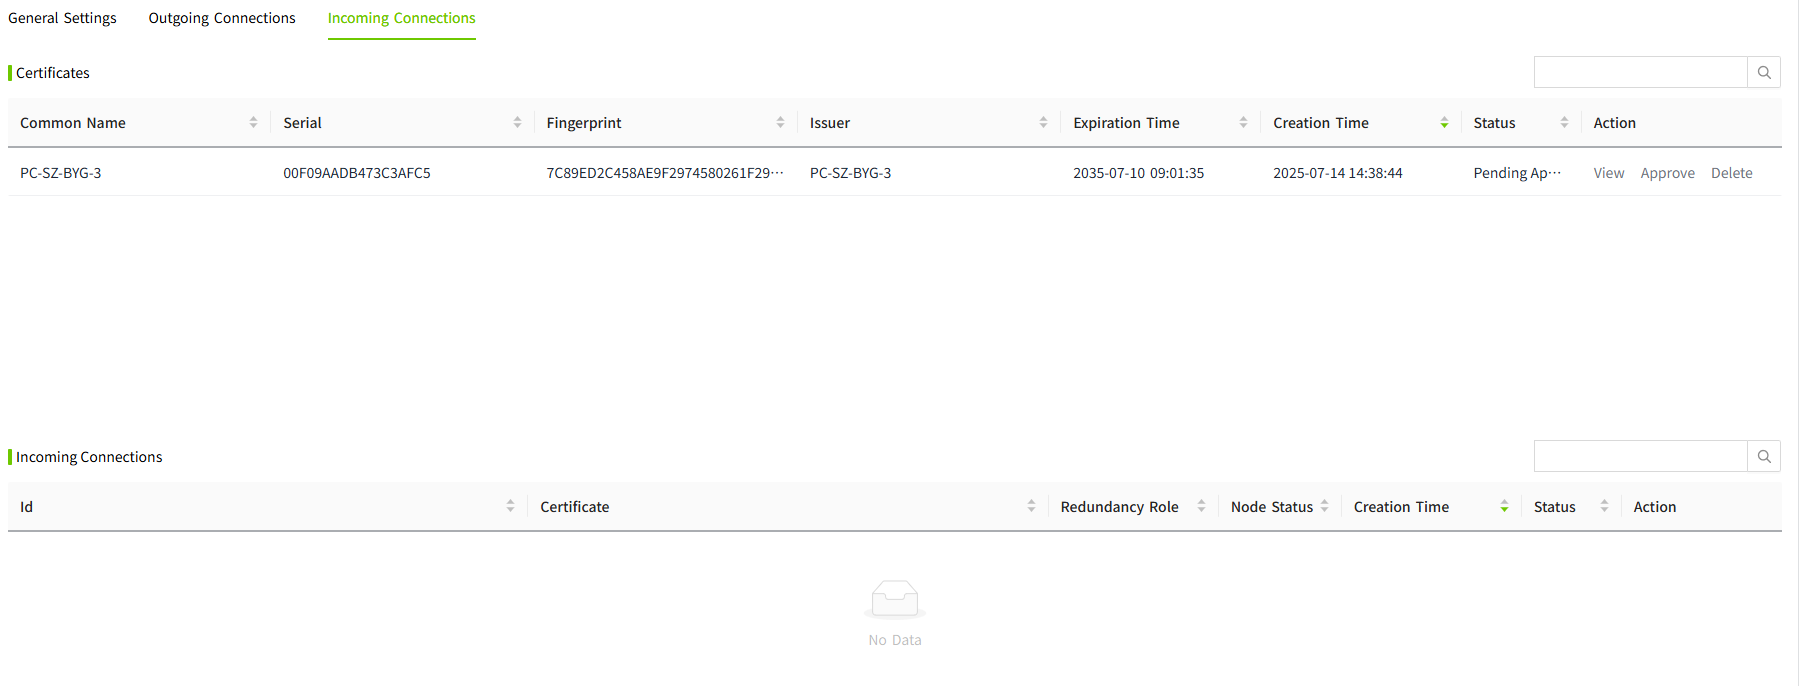Sort certificates by Expiration Time icon
1800x686 pixels.
pyautogui.click(x=1243, y=122)
